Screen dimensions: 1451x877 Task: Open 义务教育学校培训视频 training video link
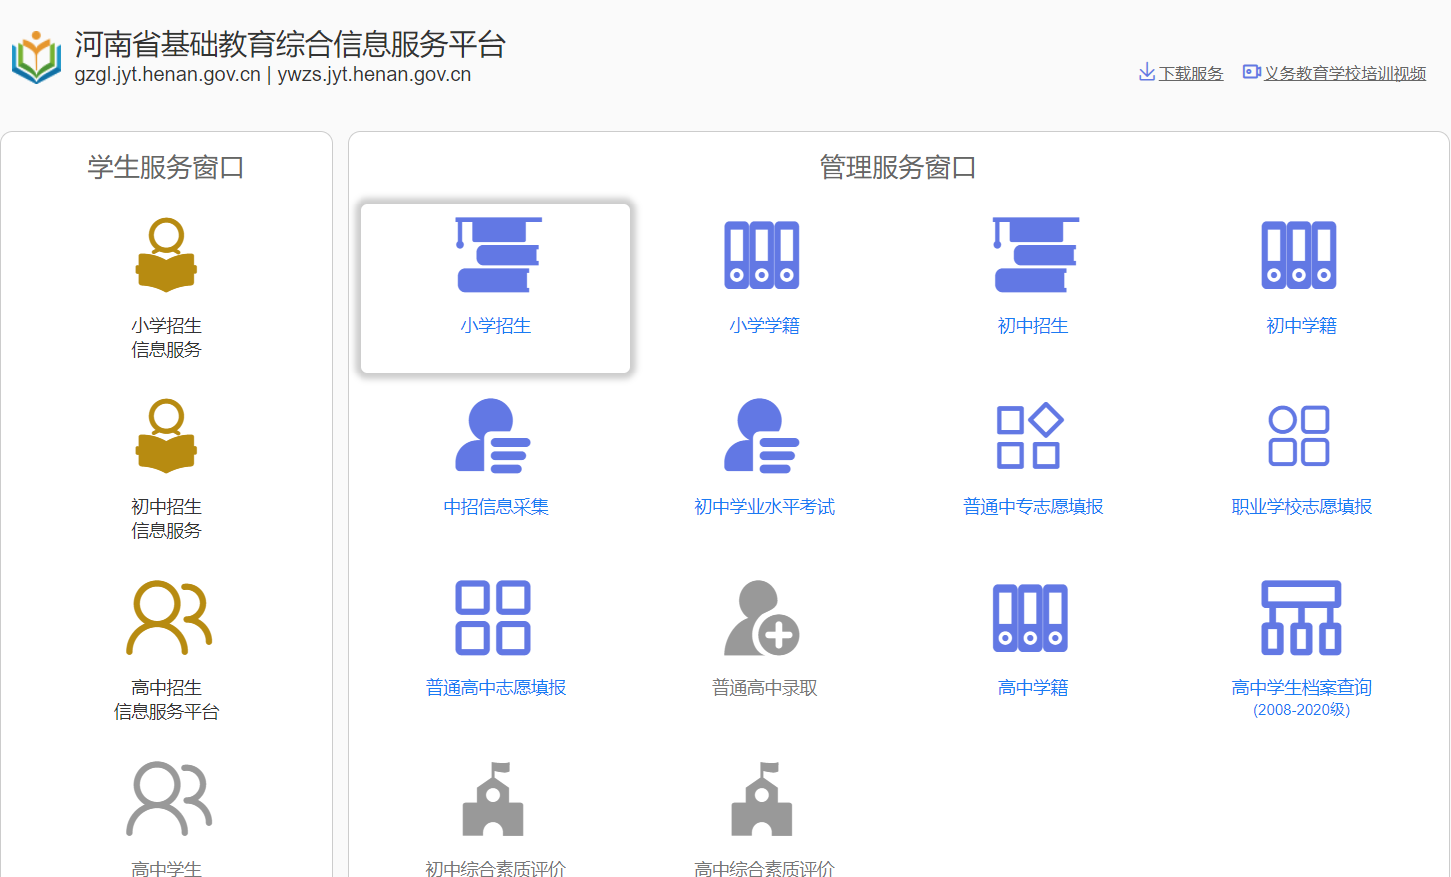[1335, 73]
